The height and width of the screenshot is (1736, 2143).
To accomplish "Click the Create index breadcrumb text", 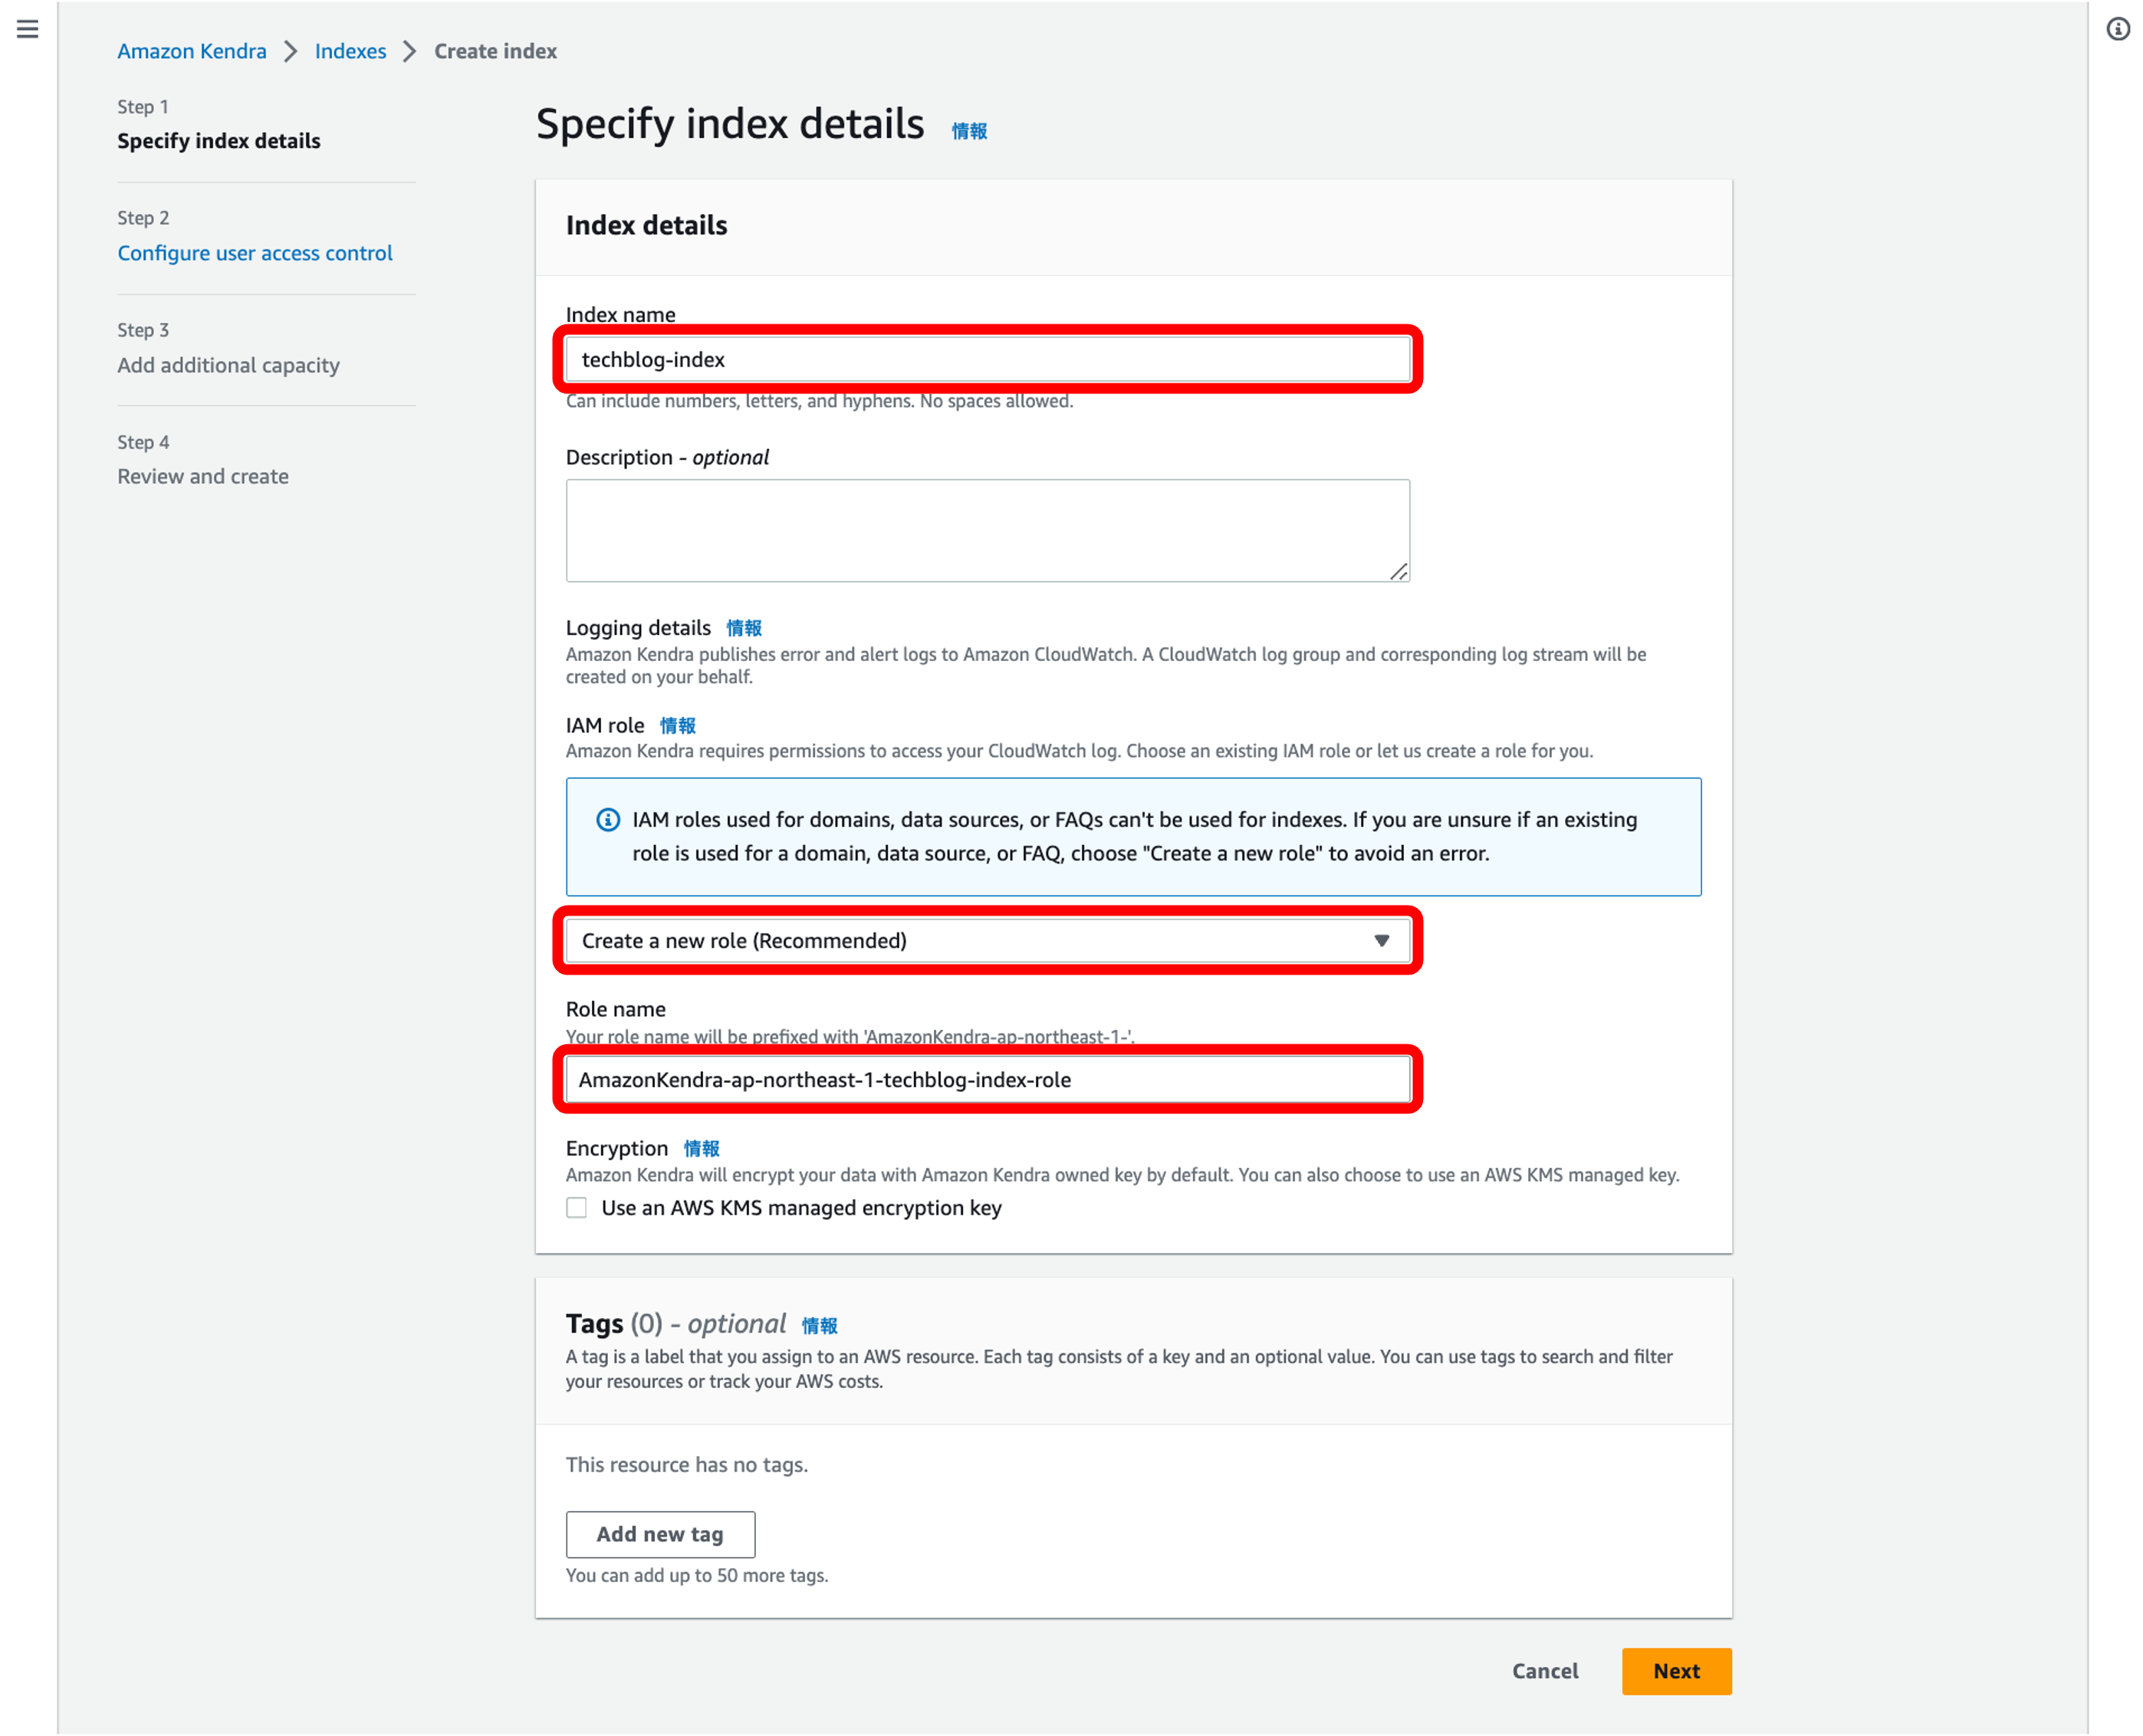I will click(495, 51).
